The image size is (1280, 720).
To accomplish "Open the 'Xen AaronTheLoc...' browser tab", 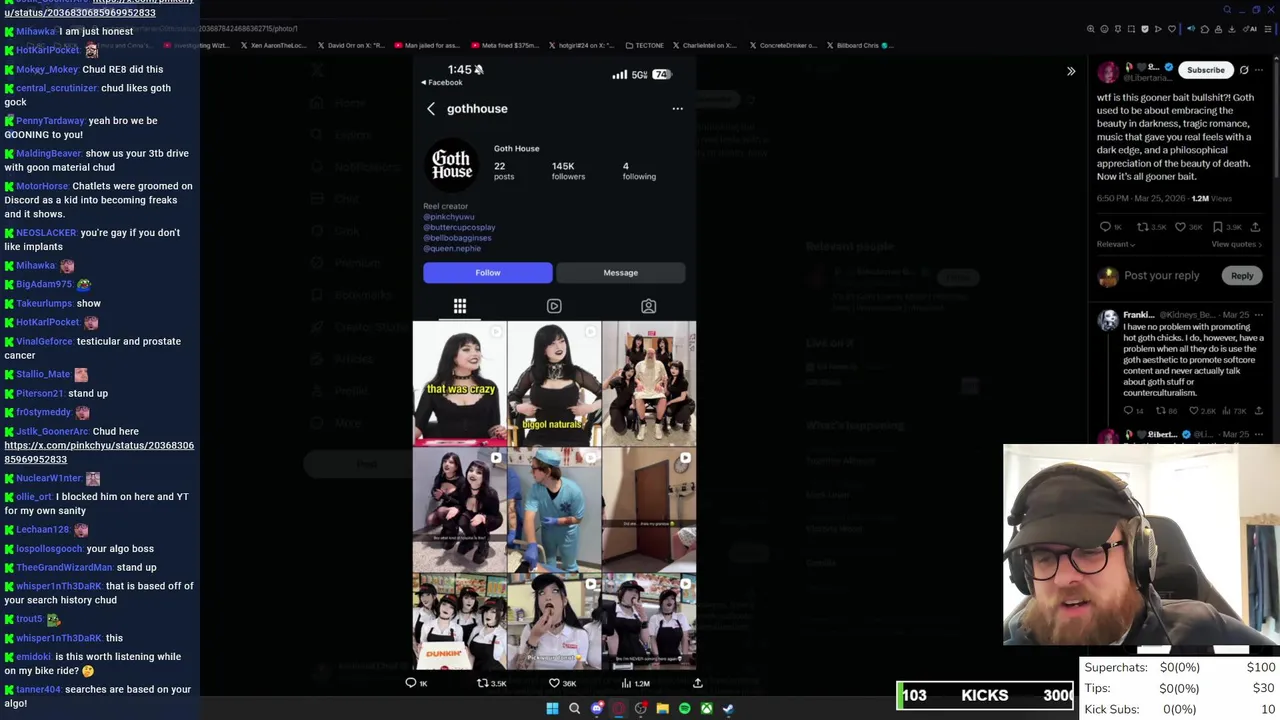I will tap(273, 45).
